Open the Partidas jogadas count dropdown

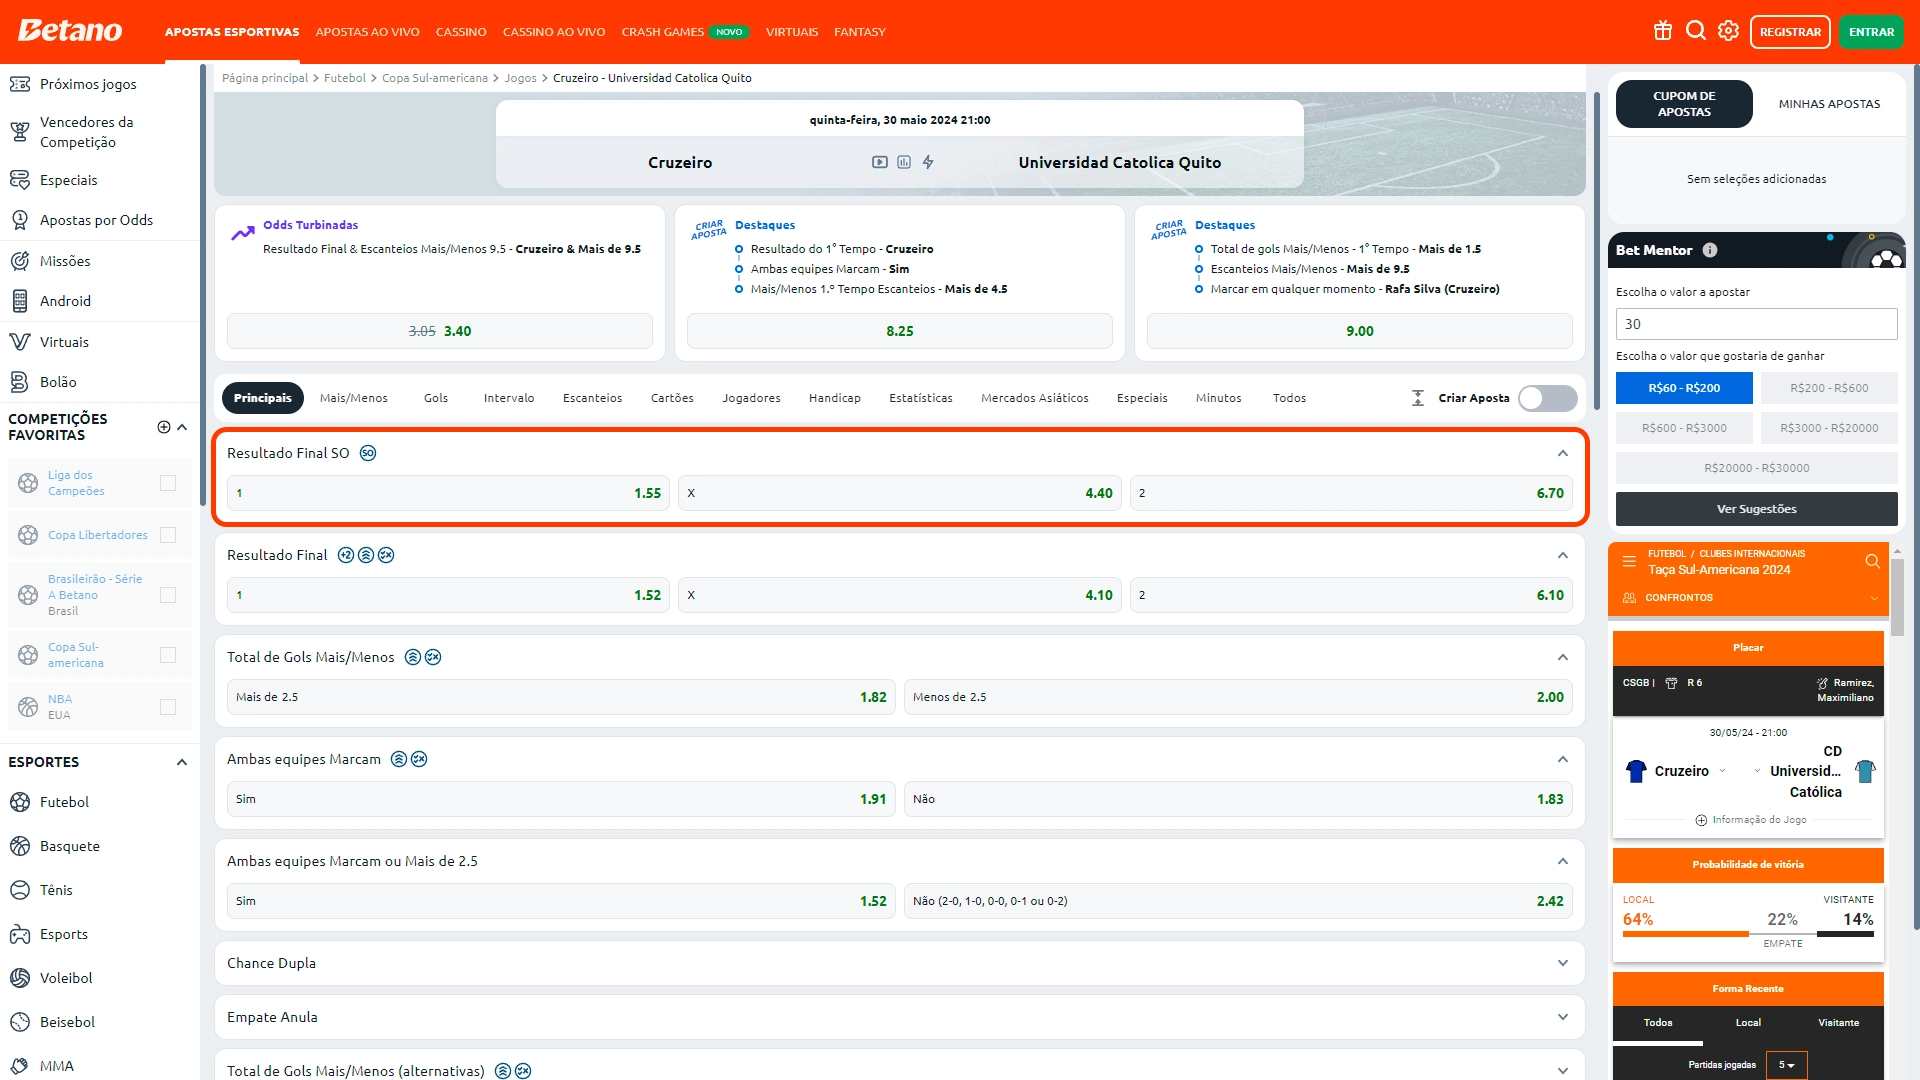[1786, 1065]
